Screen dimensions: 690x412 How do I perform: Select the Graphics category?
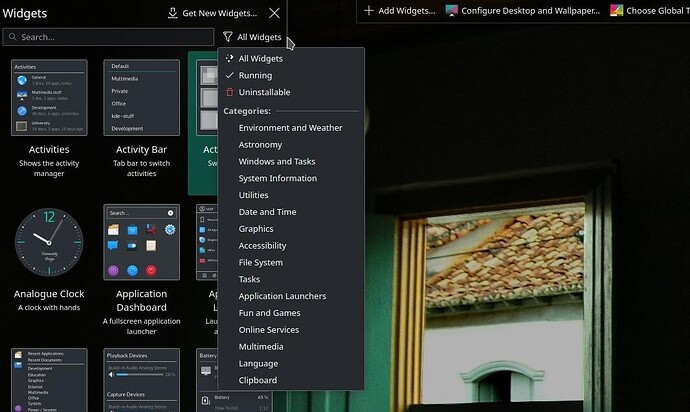[290, 228]
